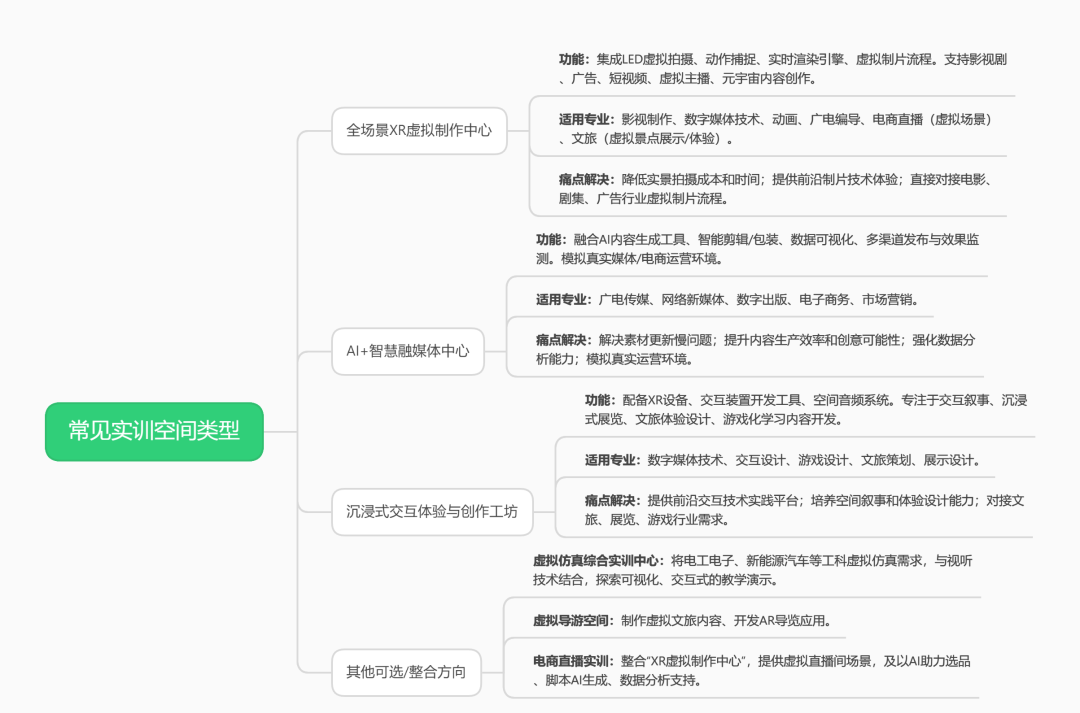Click 适用专业 text listing 交互设计

point(782,460)
